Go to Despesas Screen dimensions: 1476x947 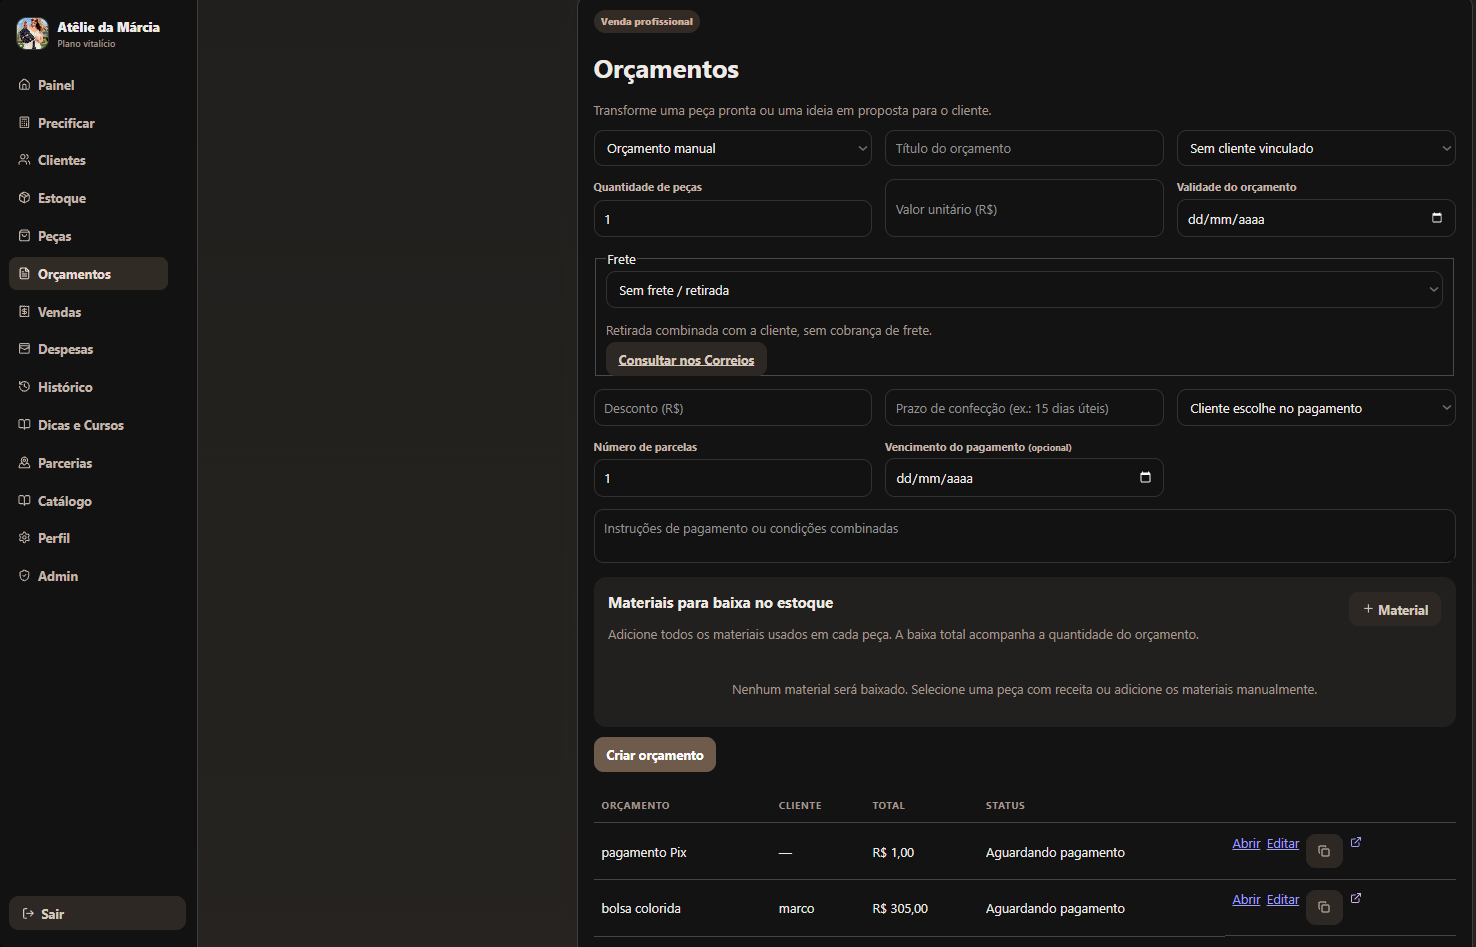(88, 349)
